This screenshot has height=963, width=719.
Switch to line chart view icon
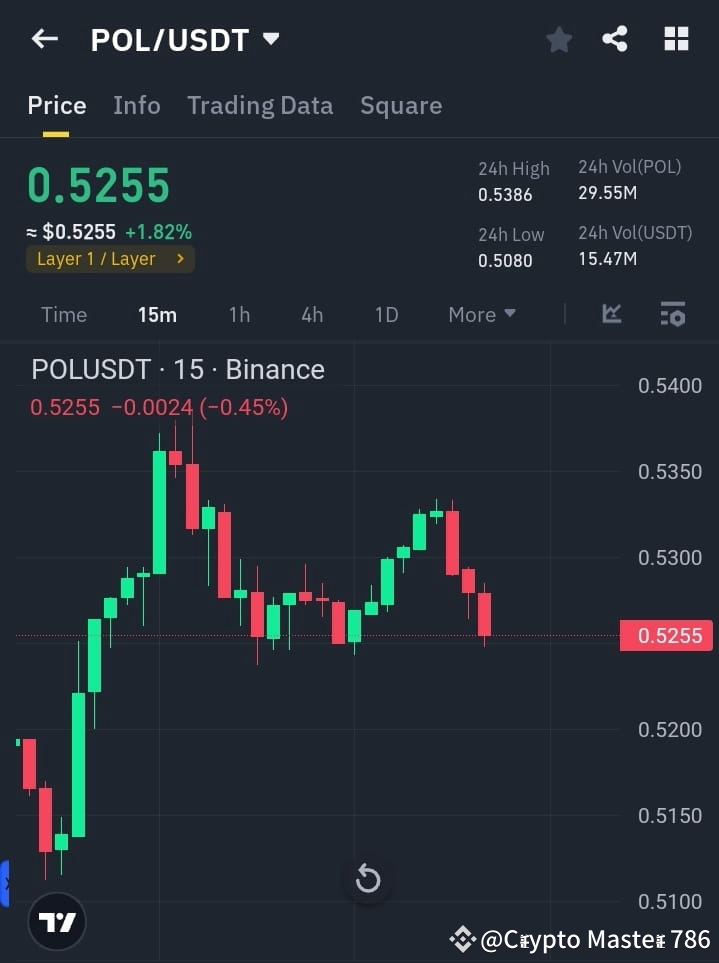click(611, 314)
